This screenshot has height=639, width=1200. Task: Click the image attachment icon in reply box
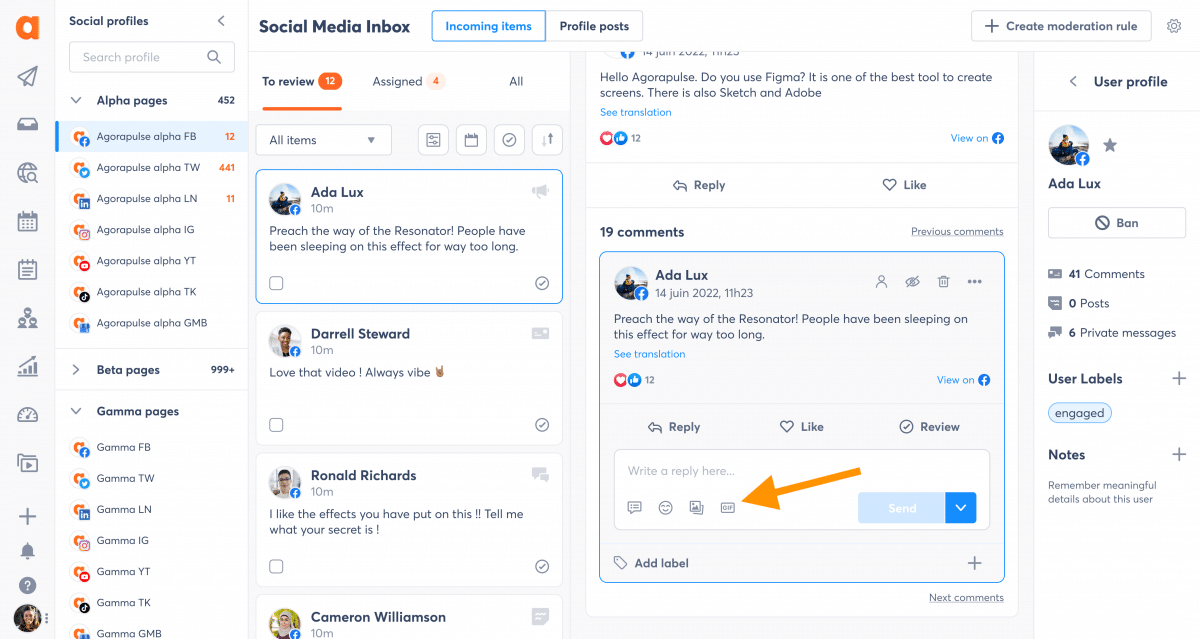696,508
